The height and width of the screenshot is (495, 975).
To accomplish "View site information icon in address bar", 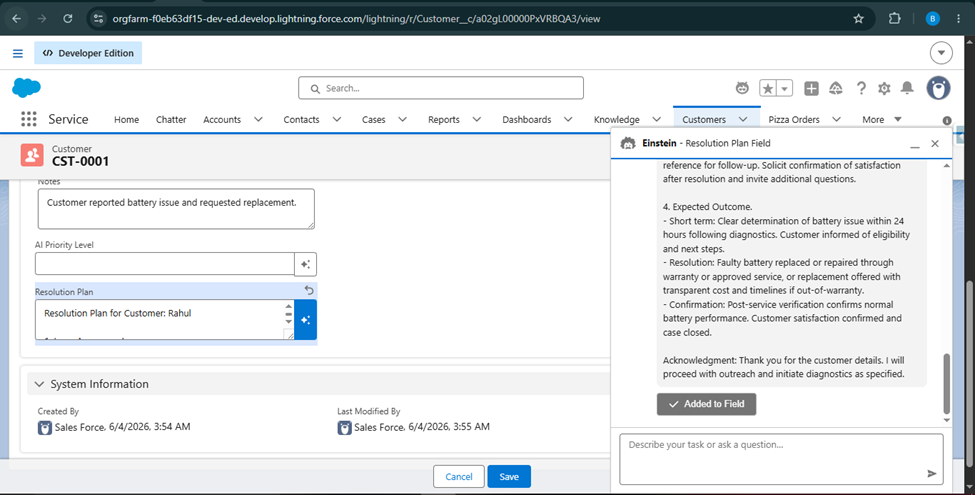I will coord(98,19).
